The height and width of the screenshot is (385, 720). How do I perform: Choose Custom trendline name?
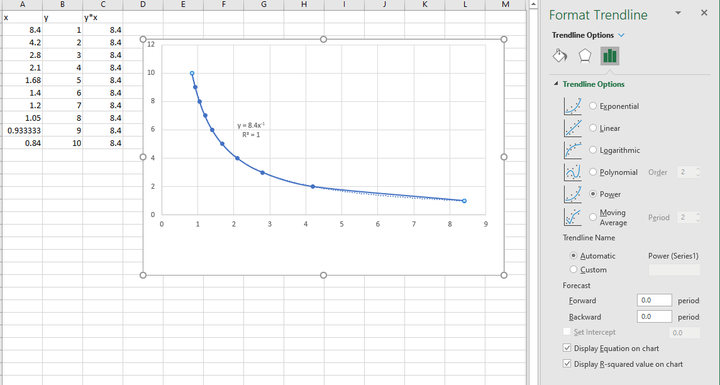574,270
